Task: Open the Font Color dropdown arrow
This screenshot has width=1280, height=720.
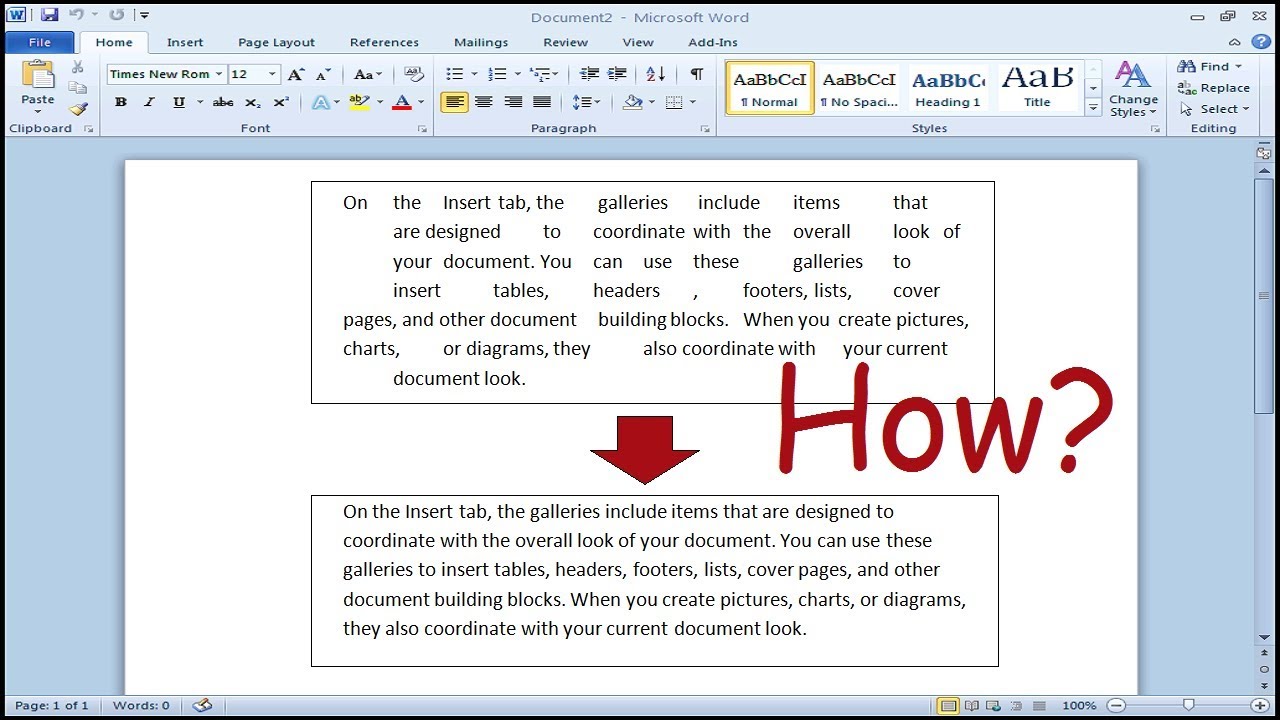Action: click(x=419, y=101)
